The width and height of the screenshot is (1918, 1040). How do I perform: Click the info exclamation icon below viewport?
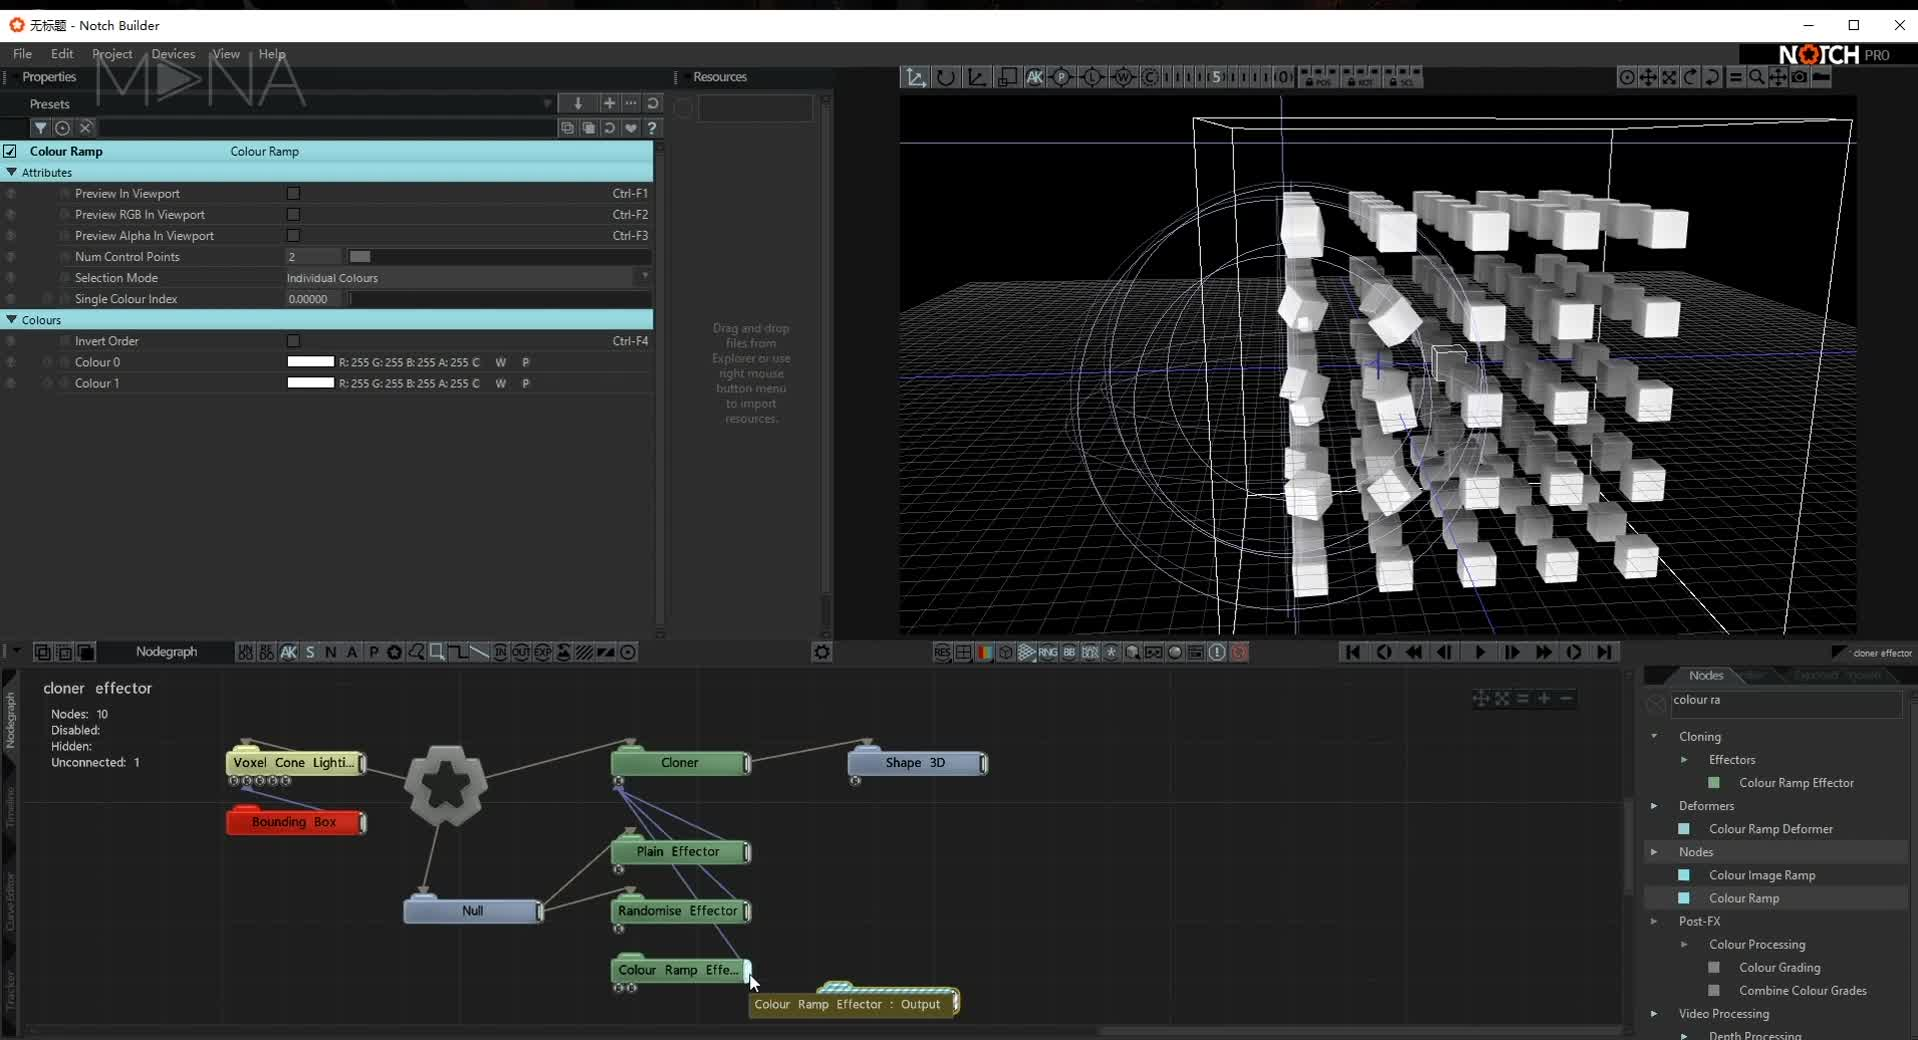(1217, 652)
